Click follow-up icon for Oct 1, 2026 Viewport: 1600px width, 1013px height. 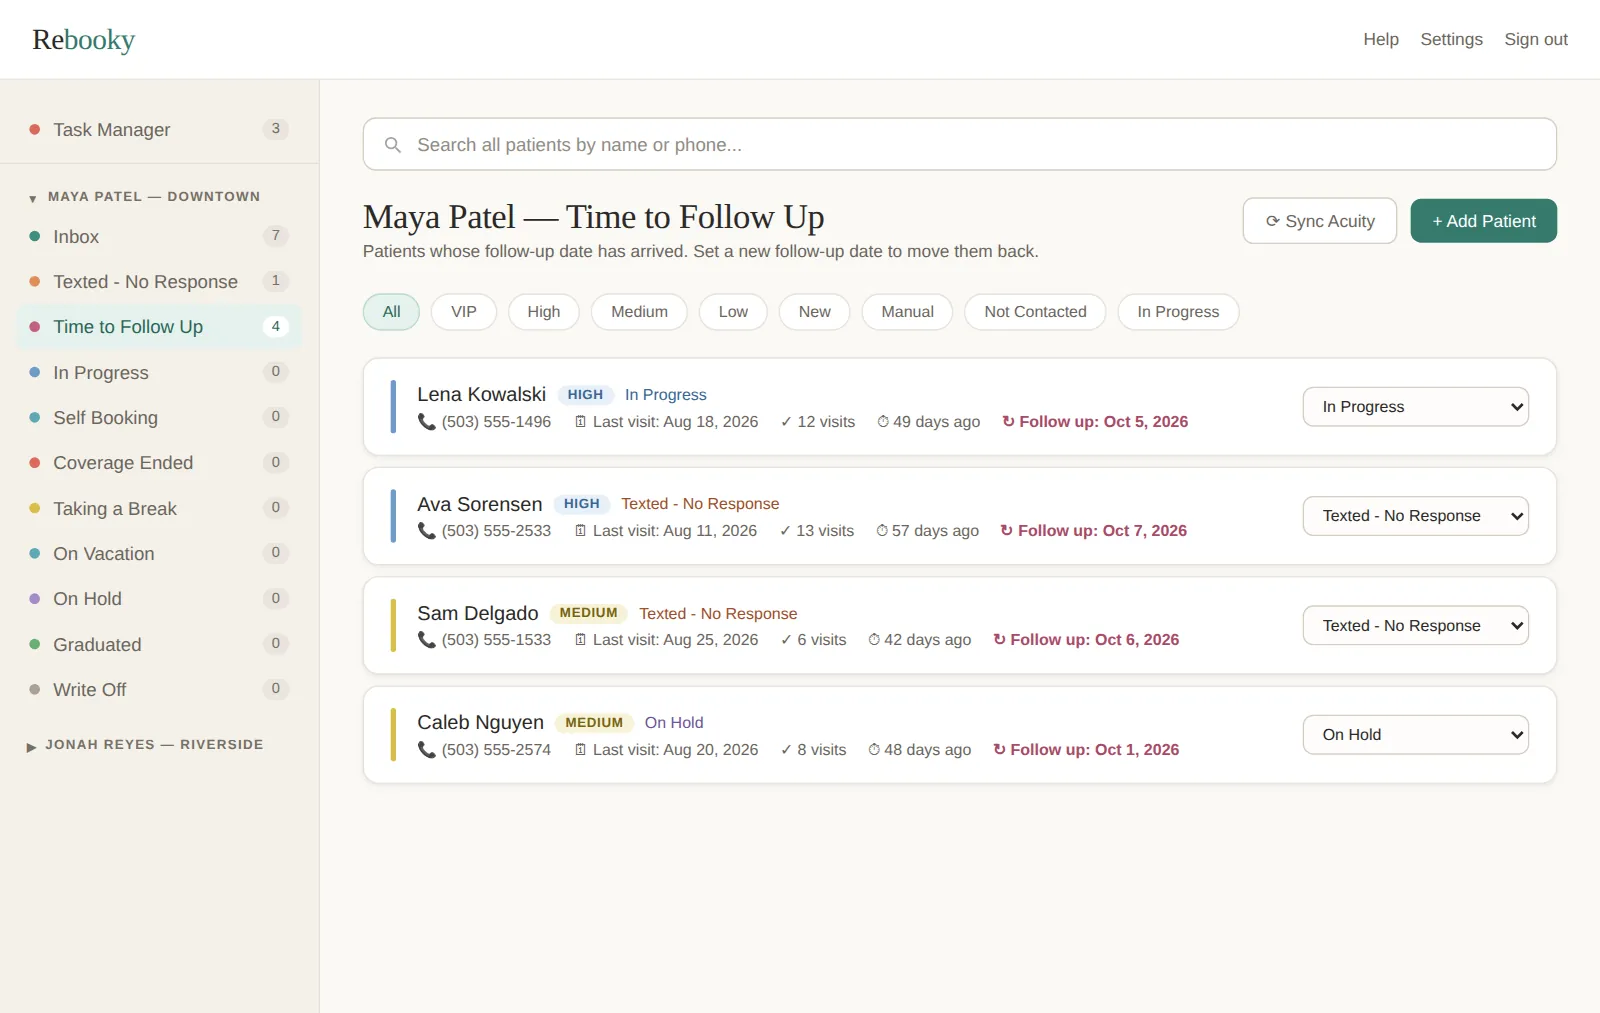(999, 750)
